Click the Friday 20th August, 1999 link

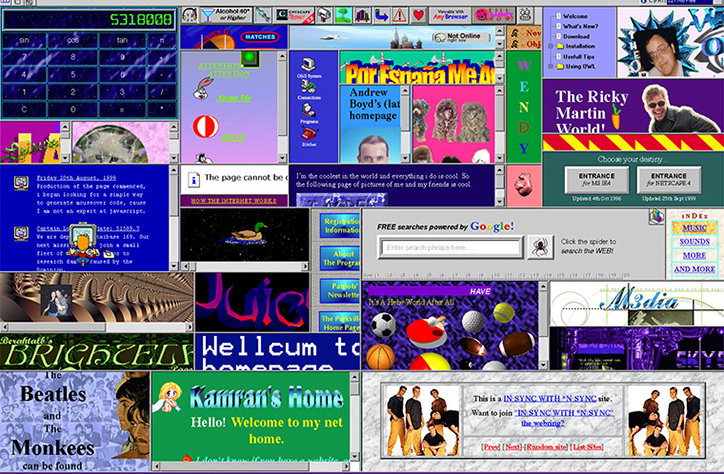pos(76,178)
